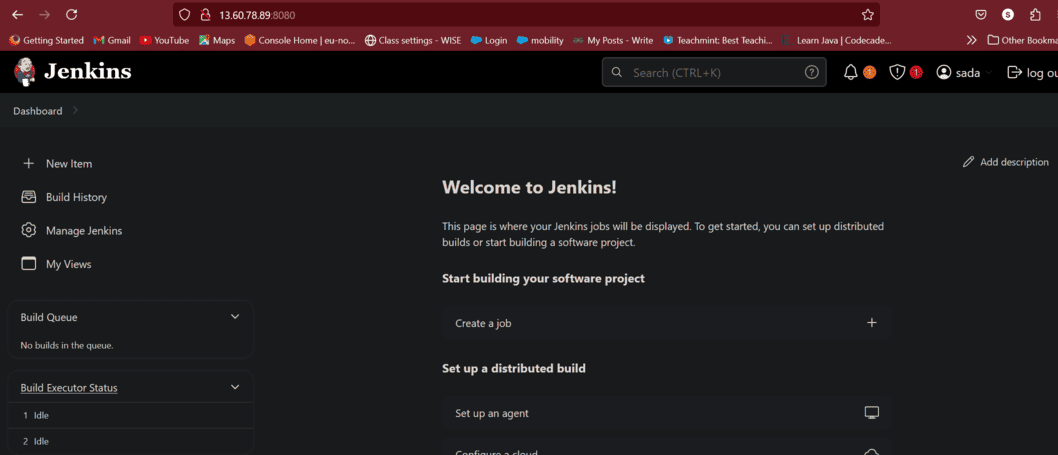
Task: Click the orange notification count badge
Action: (869, 72)
